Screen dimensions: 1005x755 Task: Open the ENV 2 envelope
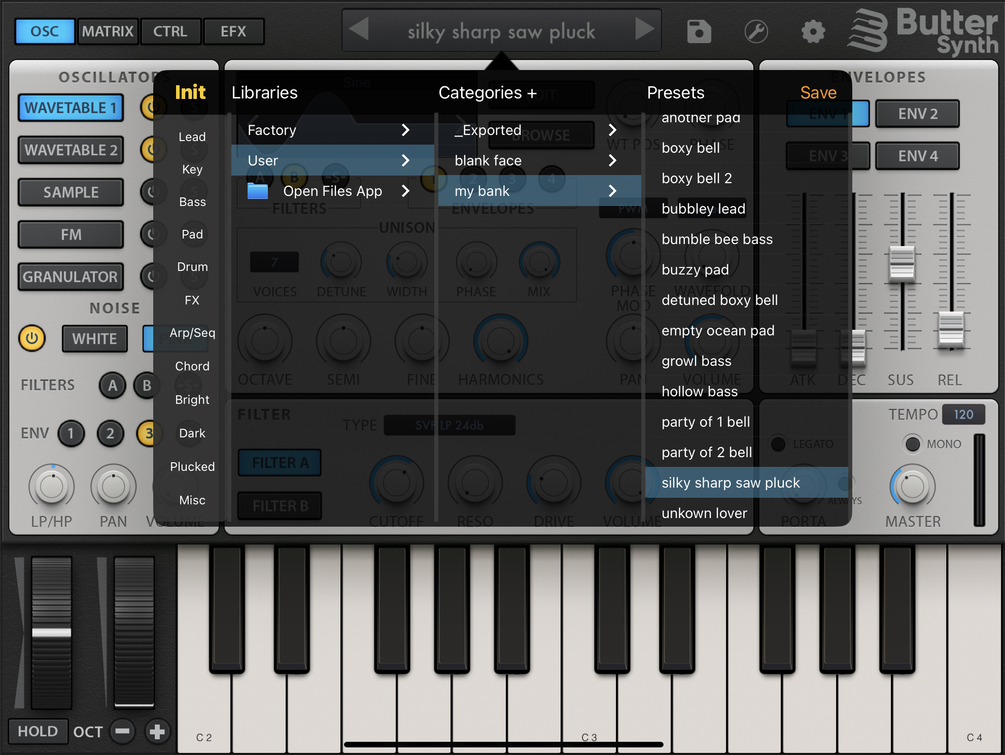coord(917,113)
